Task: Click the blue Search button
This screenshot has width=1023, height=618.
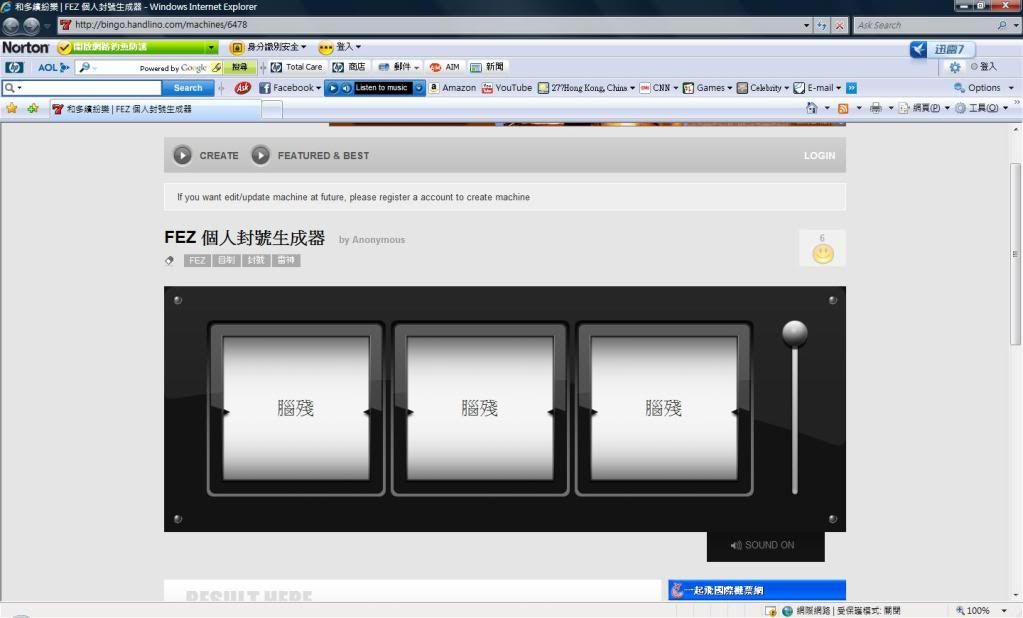Action: pyautogui.click(x=188, y=88)
